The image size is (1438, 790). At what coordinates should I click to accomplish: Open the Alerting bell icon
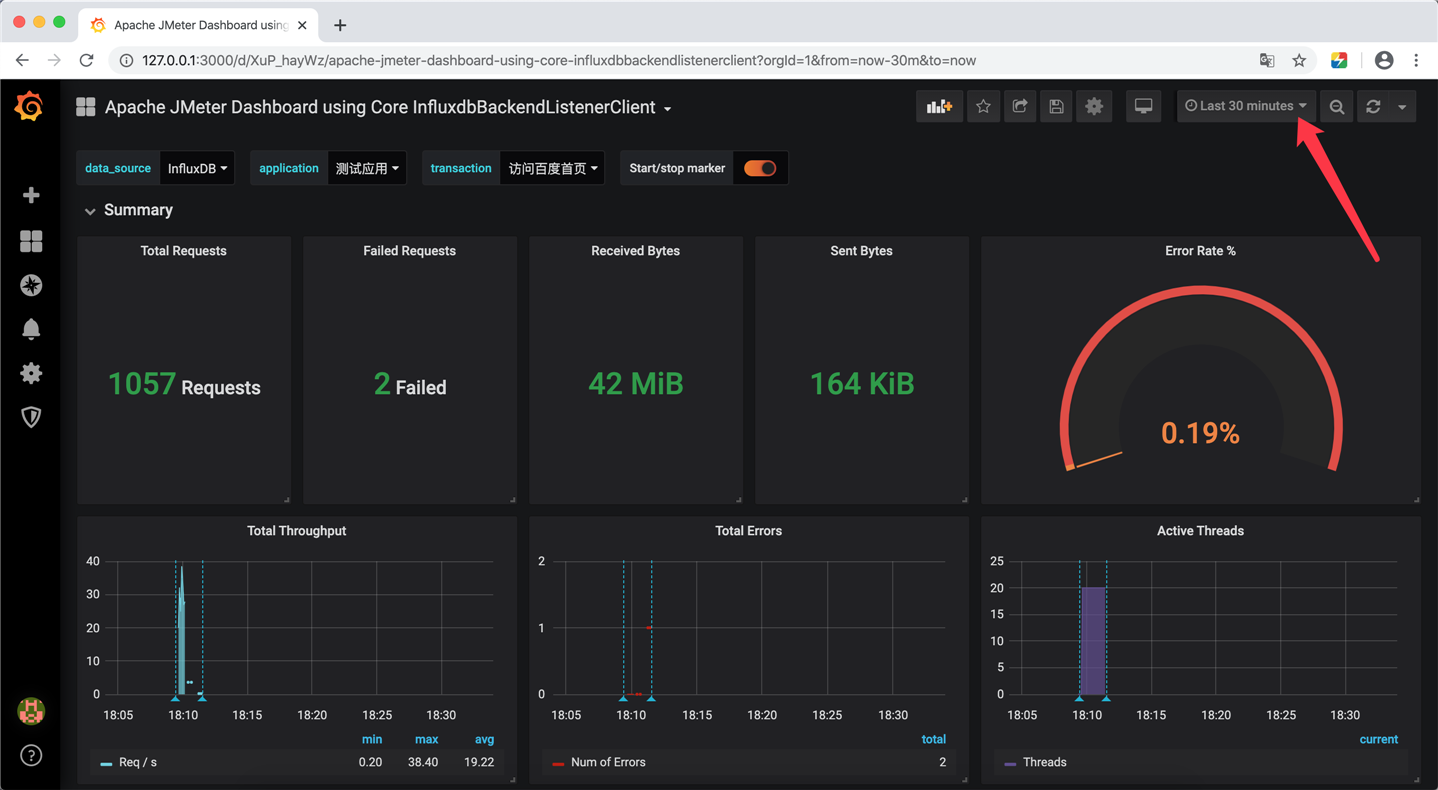pos(31,329)
